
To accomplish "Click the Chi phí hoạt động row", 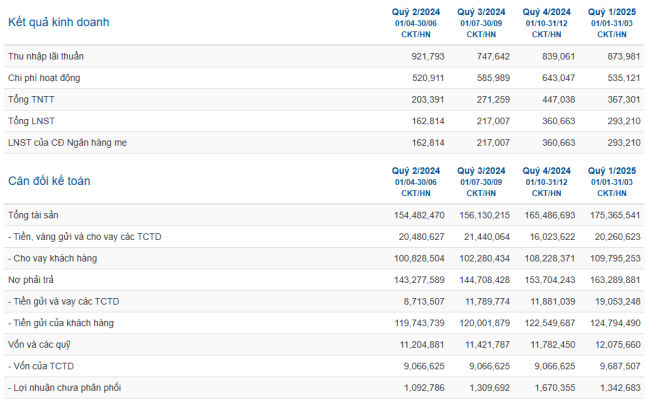I will click(324, 78).
